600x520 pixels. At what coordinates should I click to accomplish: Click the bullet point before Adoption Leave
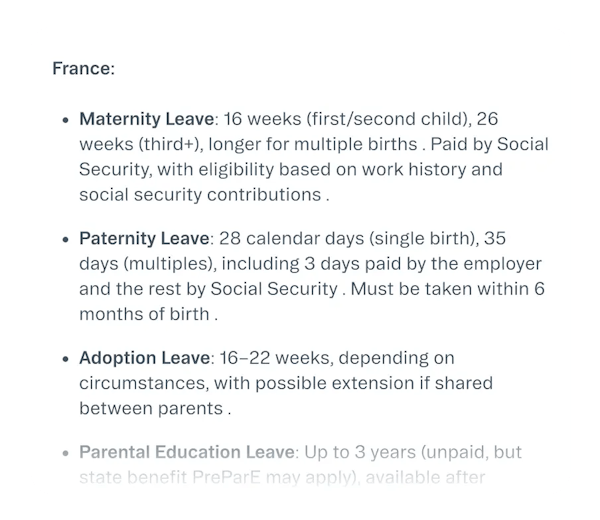63,360
